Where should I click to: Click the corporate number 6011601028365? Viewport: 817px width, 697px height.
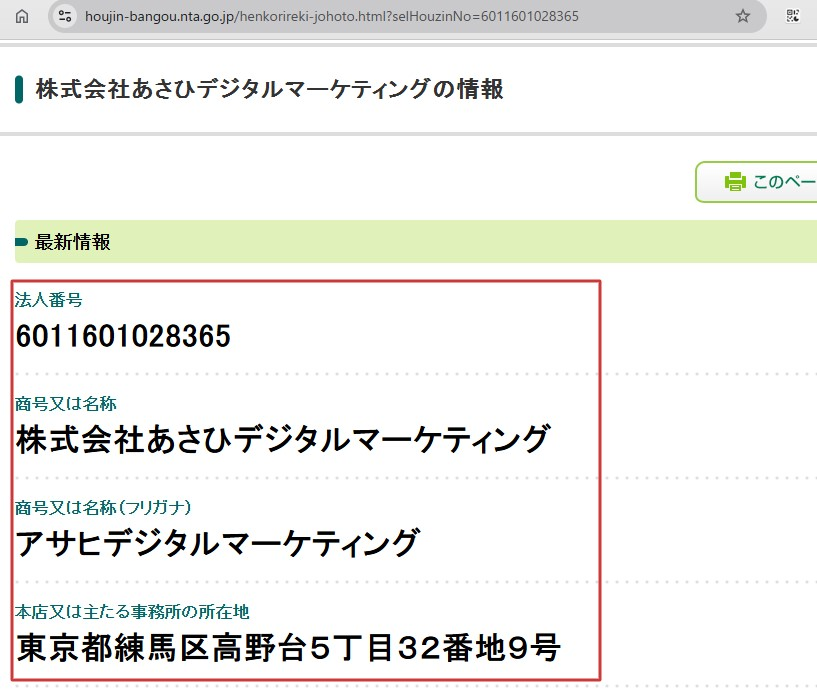click(x=122, y=336)
